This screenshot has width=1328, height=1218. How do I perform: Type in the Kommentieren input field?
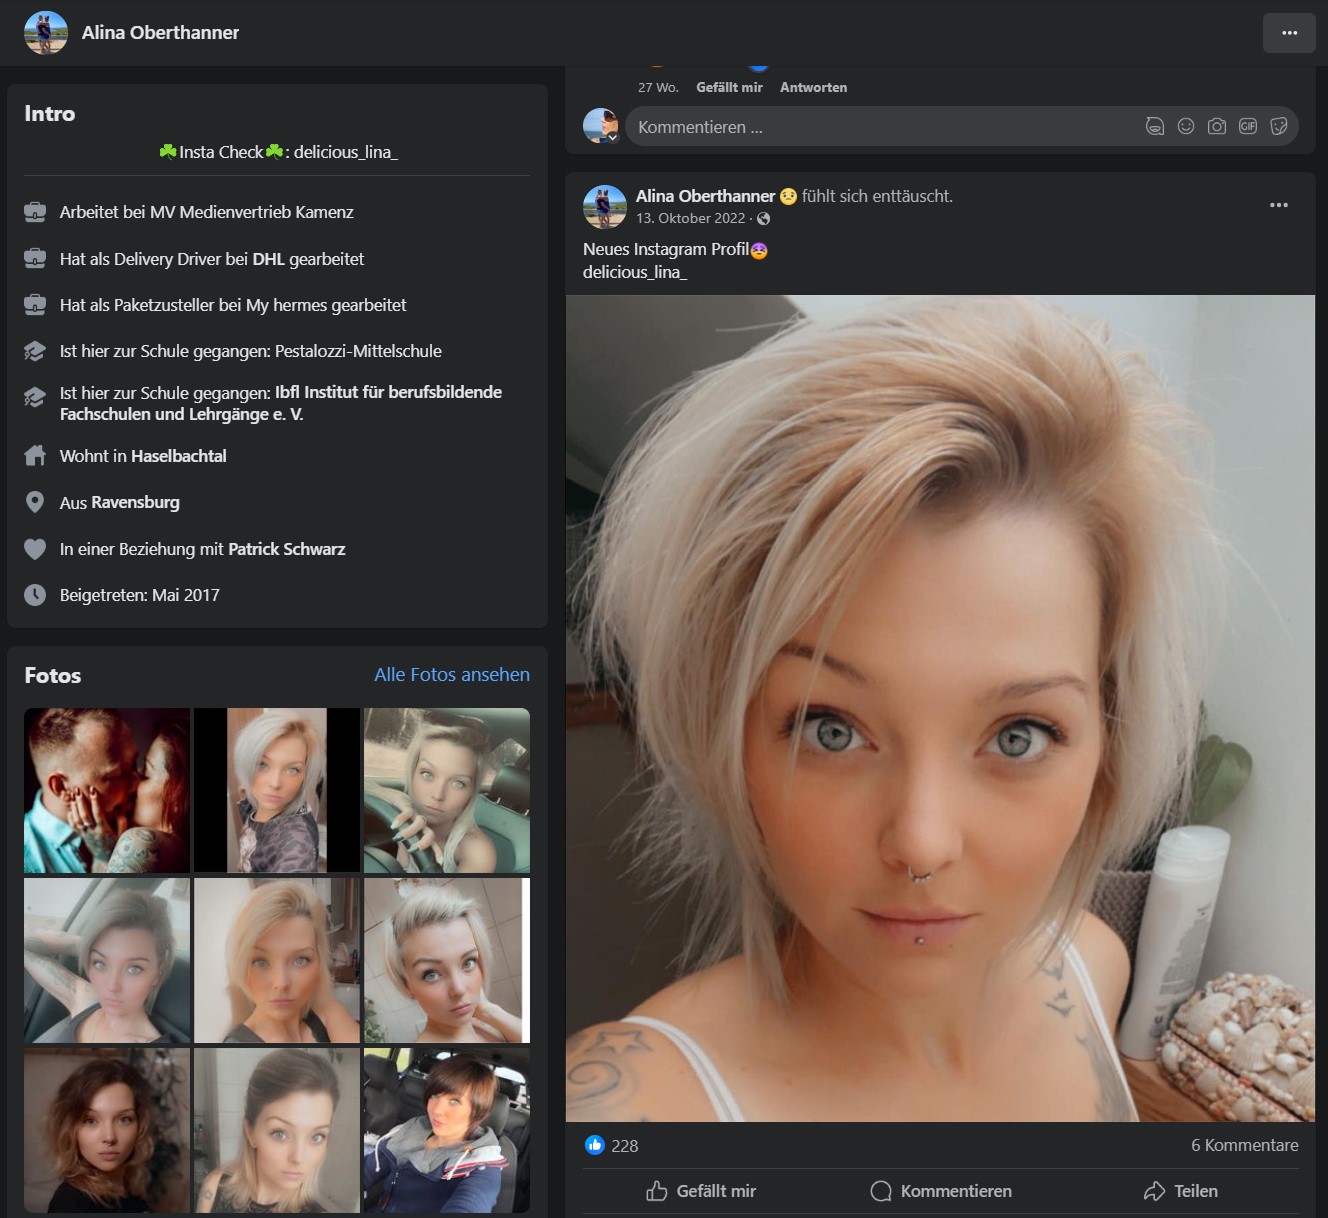pyautogui.click(x=880, y=127)
